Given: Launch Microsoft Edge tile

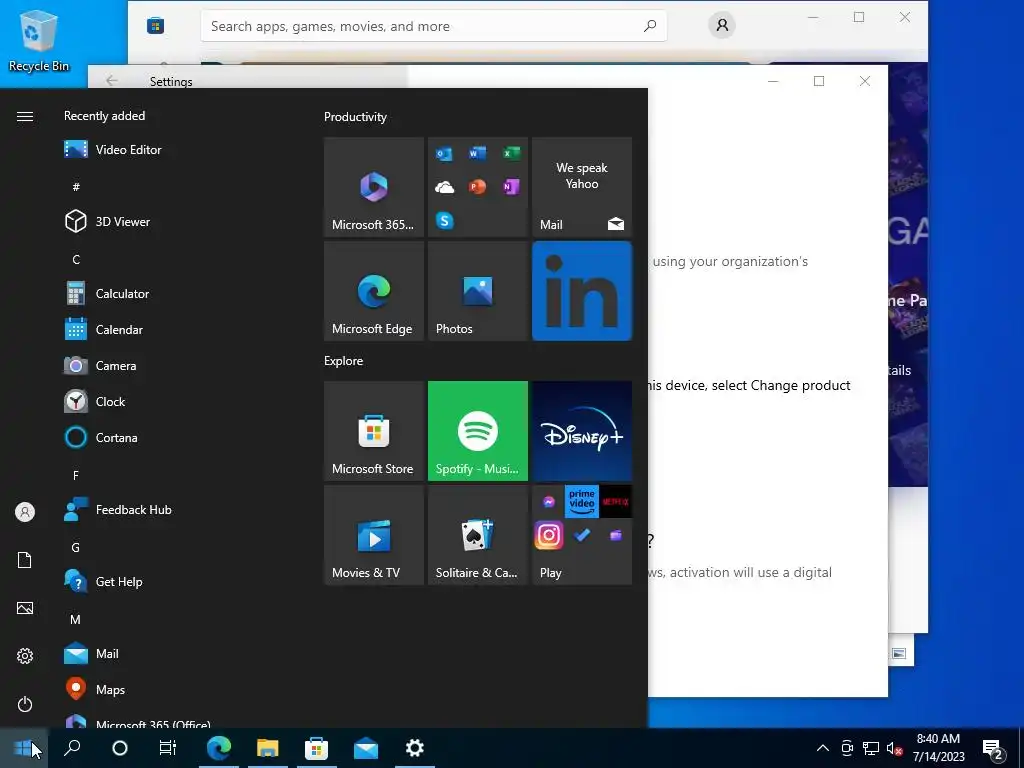Looking at the screenshot, I should 374,291.
